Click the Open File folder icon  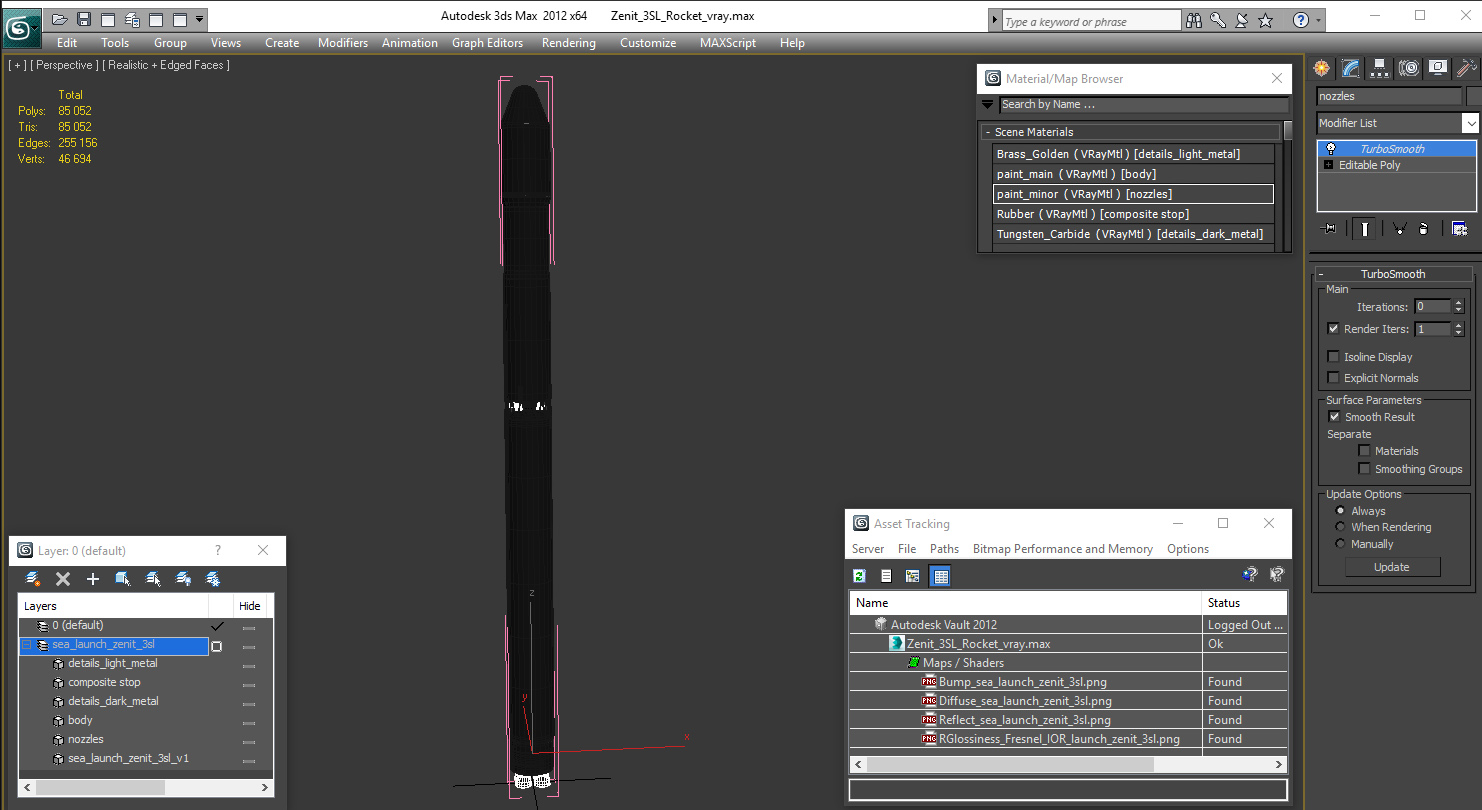[60, 19]
